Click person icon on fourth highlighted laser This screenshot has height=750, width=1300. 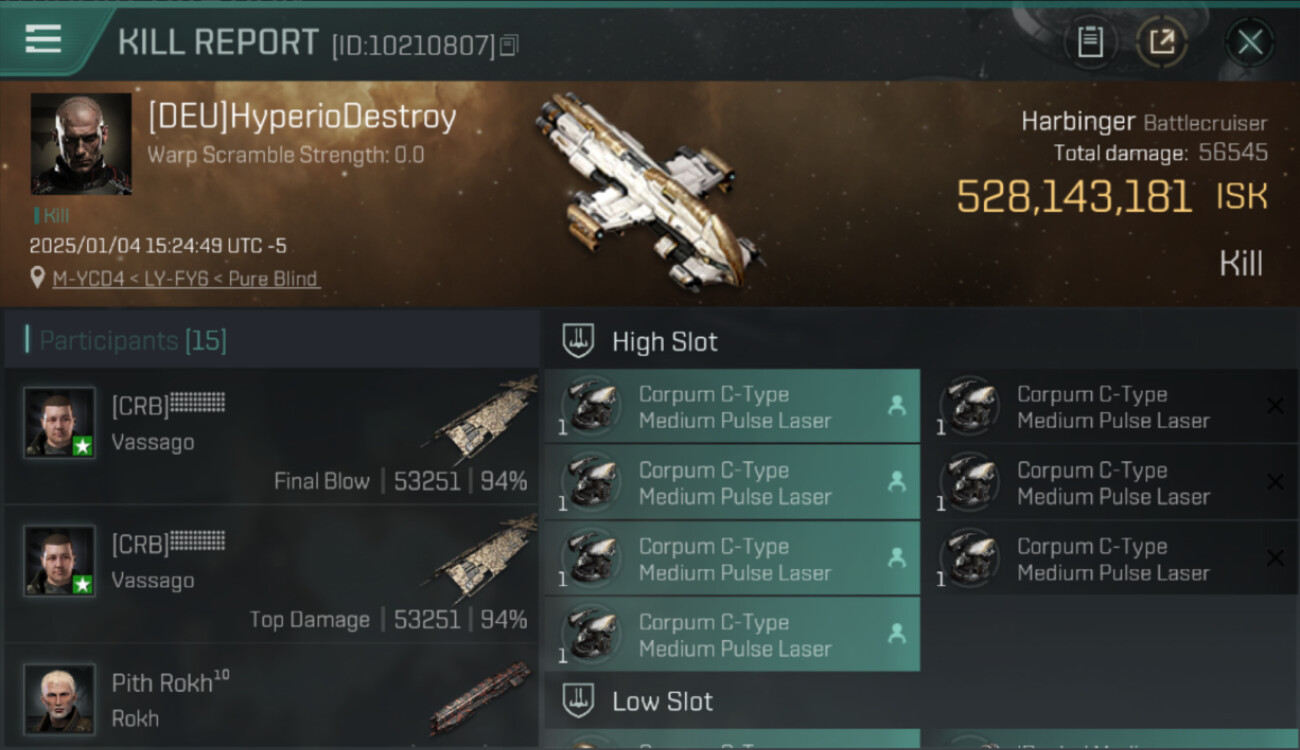[897, 633]
